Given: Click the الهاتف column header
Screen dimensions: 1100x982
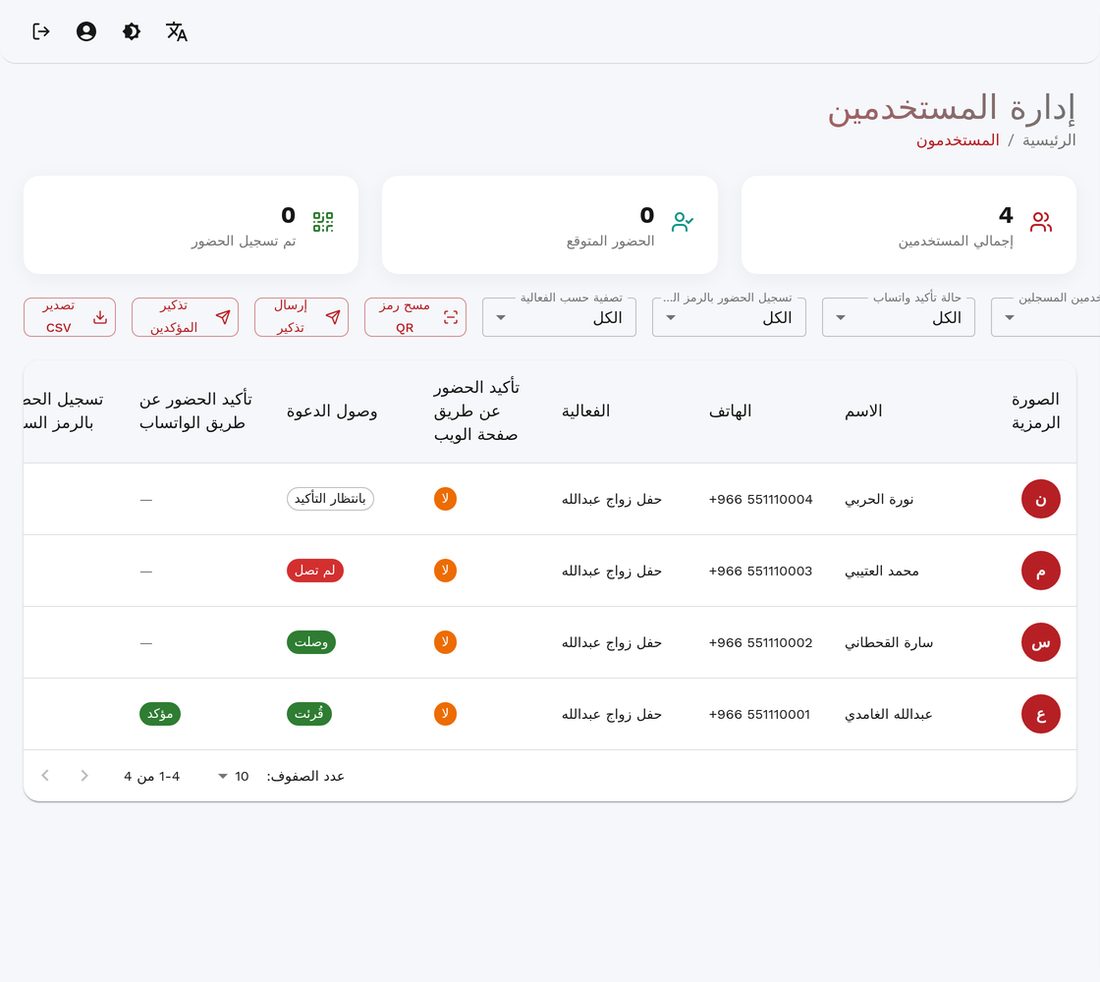Looking at the screenshot, I should (x=730, y=411).
